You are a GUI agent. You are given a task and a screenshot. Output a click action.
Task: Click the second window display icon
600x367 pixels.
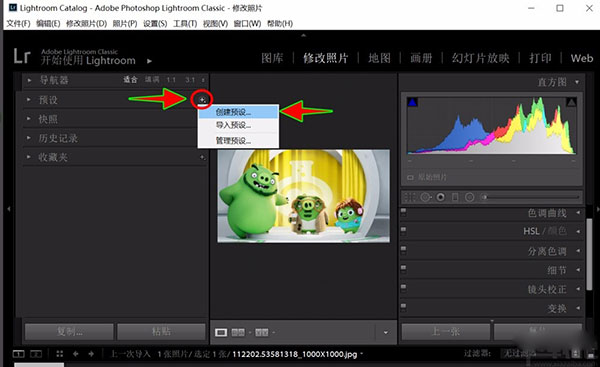[36, 354]
